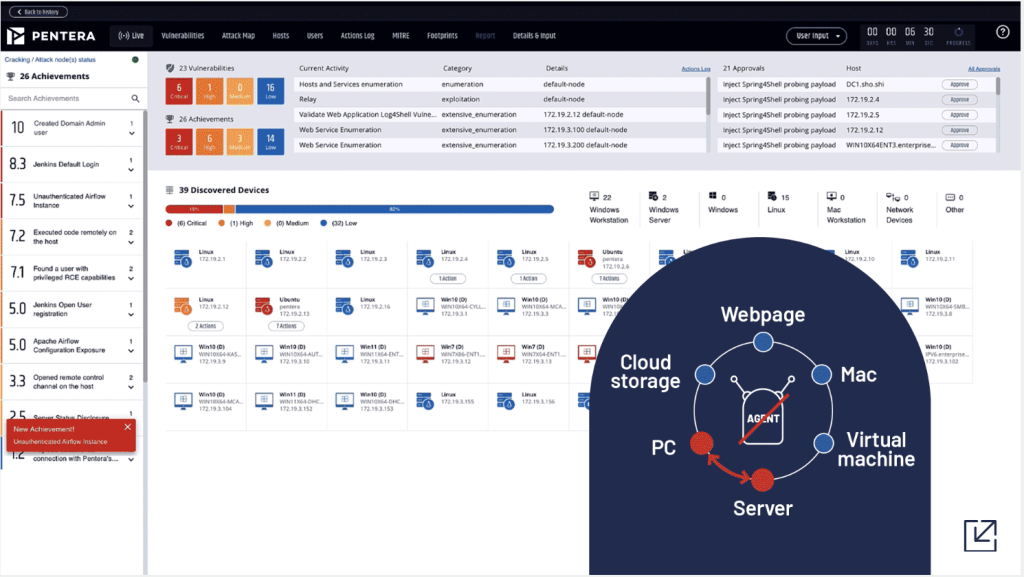Approve Spring4Shell payload for 172.19.2.4

tap(959, 99)
